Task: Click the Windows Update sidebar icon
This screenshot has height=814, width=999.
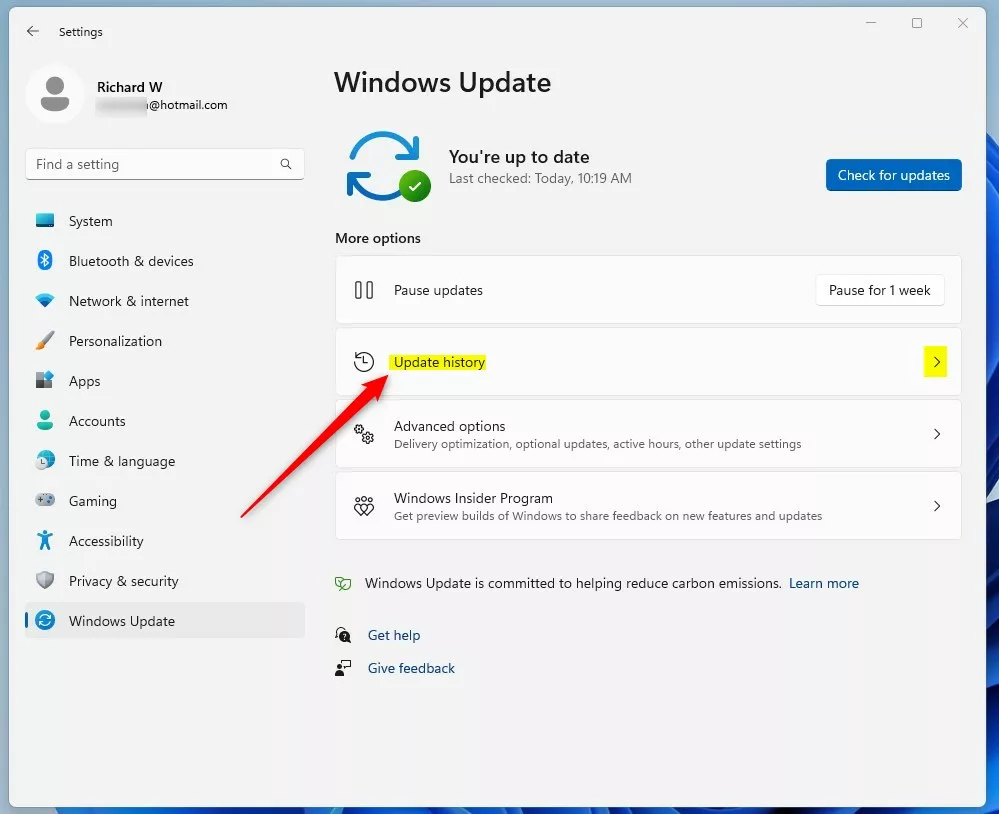Action: (45, 620)
